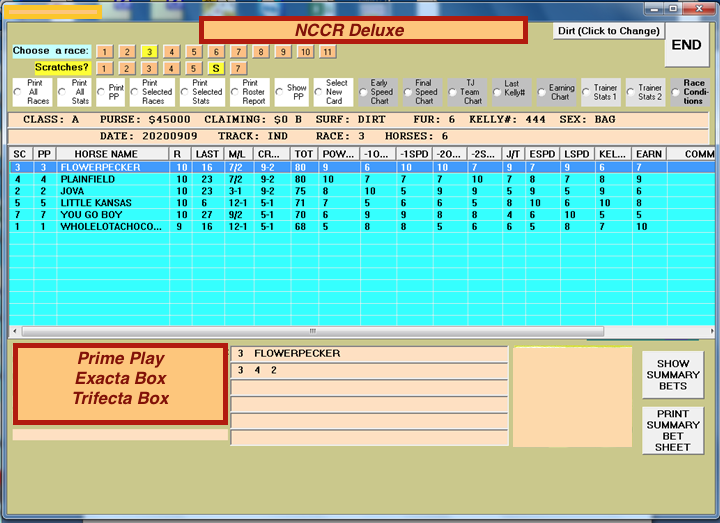This screenshot has width=720, height=523.
Task: Select the PLAINFIELD row
Action: click(x=362, y=179)
